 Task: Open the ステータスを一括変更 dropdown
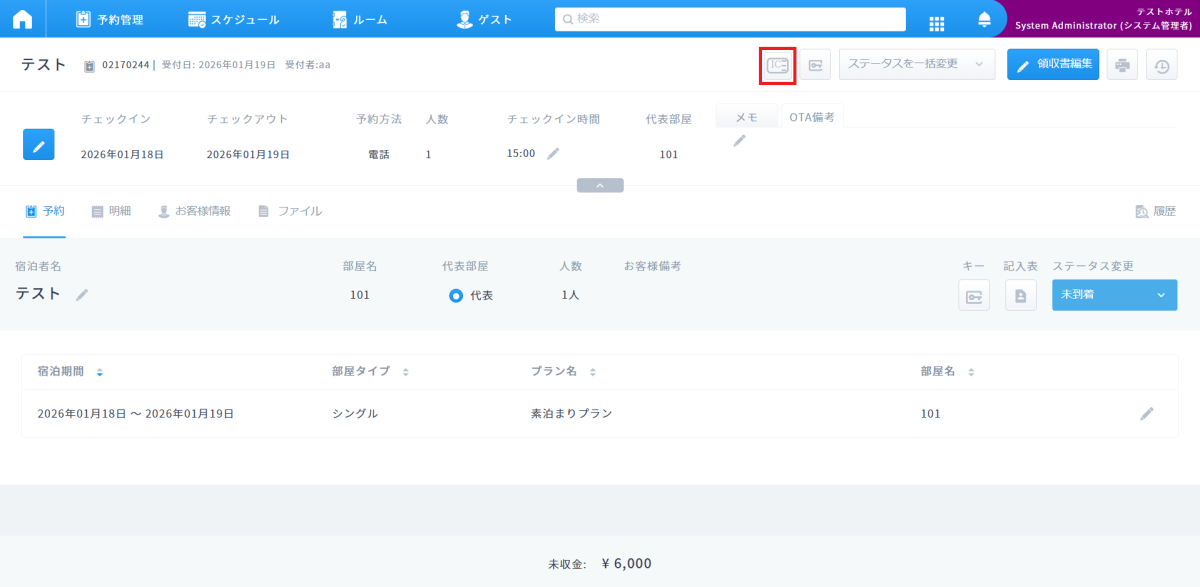(x=916, y=64)
